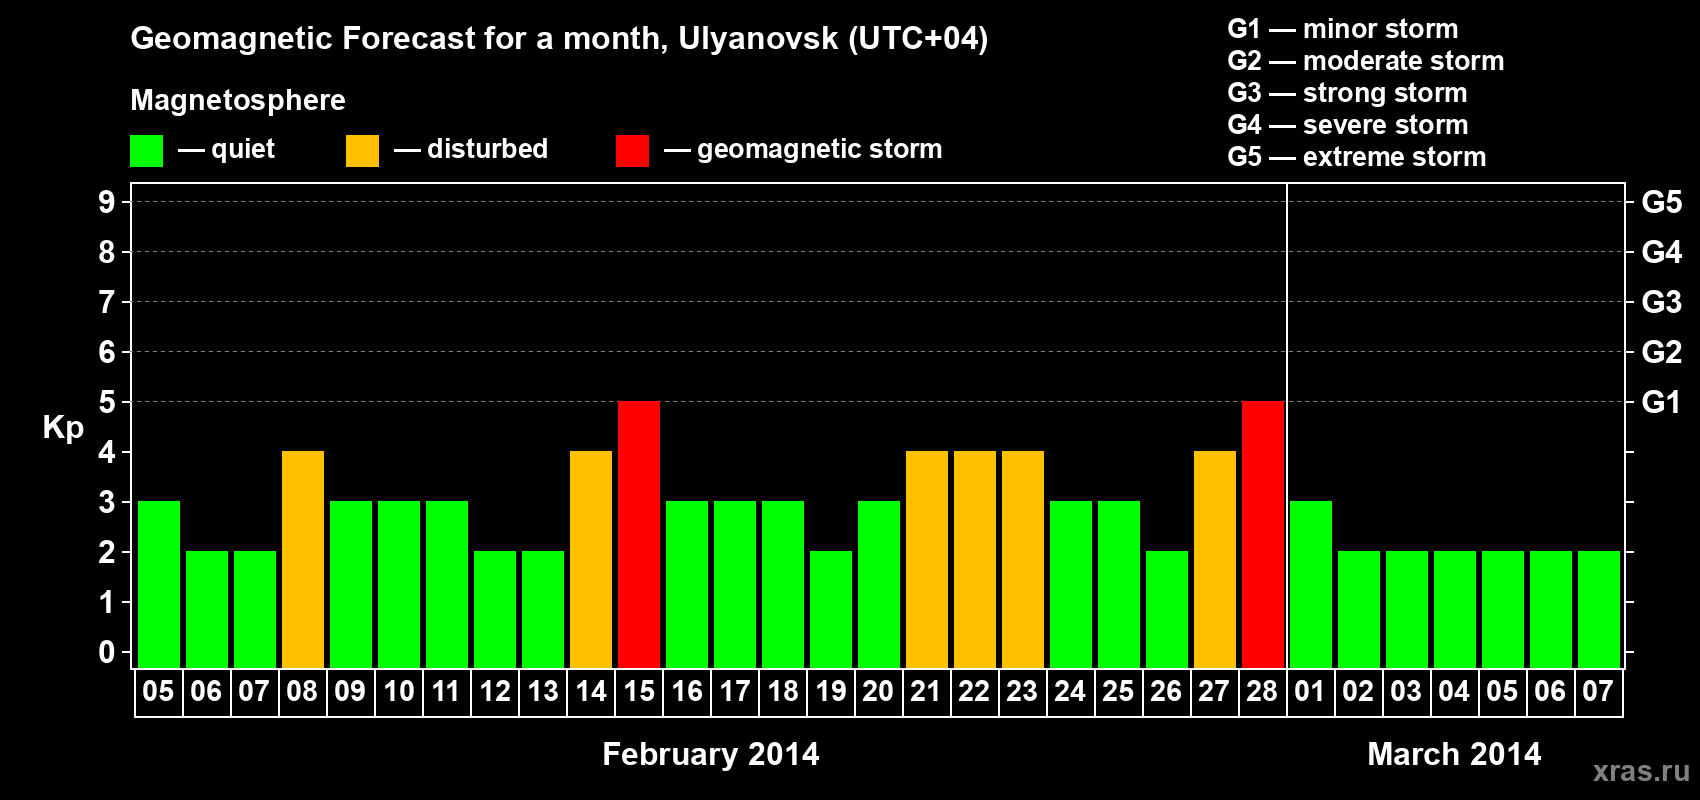This screenshot has height=800, width=1700.
Task: Click the G1 right axis label
Action: pyautogui.click(x=1661, y=402)
